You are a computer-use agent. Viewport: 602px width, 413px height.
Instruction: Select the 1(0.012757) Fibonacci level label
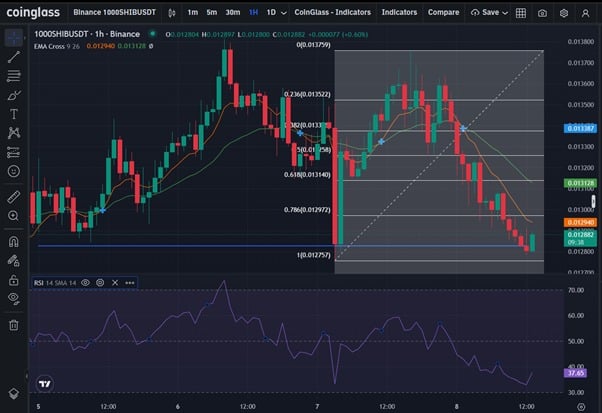(x=313, y=255)
